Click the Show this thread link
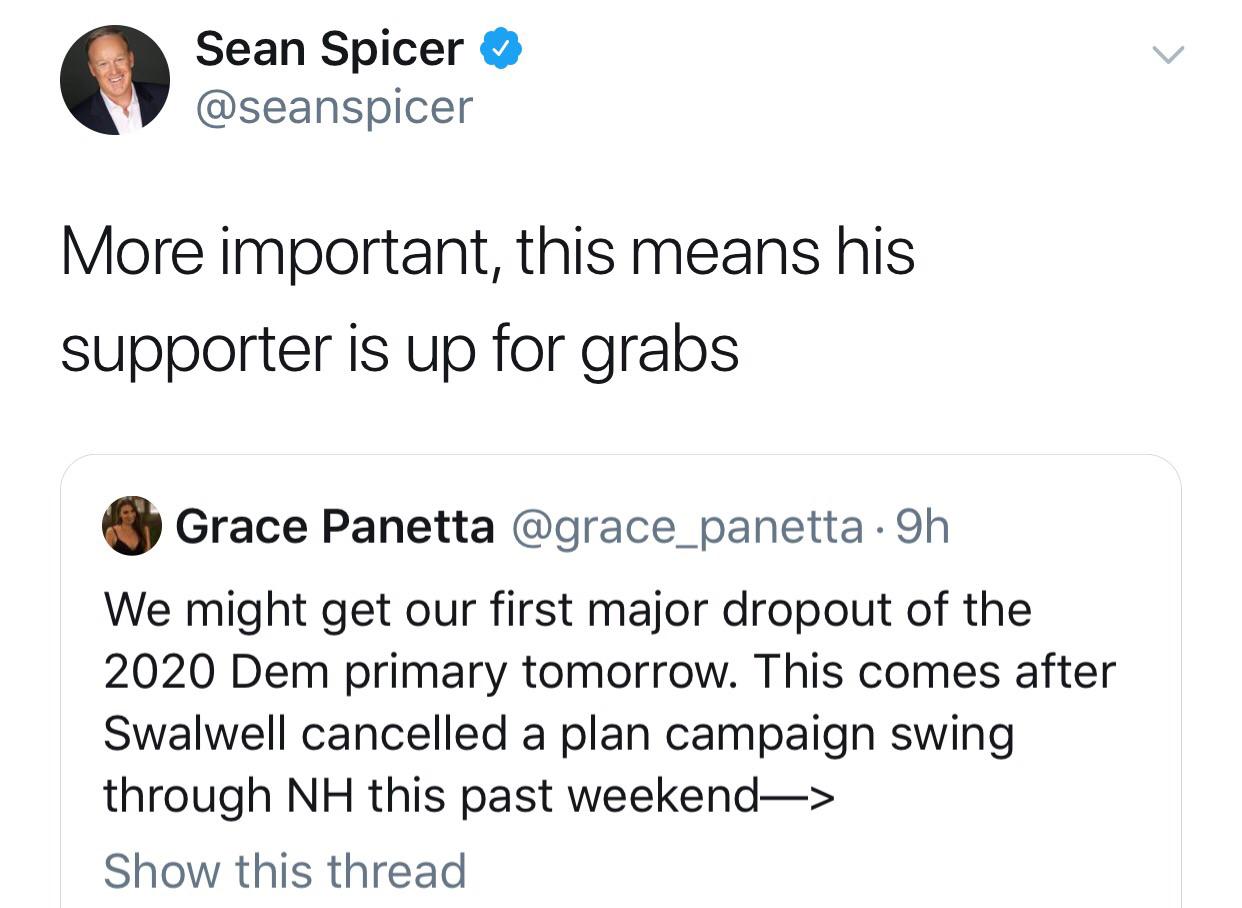Image resolution: width=1242 pixels, height=908 pixels. pyautogui.click(x=285, y=870)
